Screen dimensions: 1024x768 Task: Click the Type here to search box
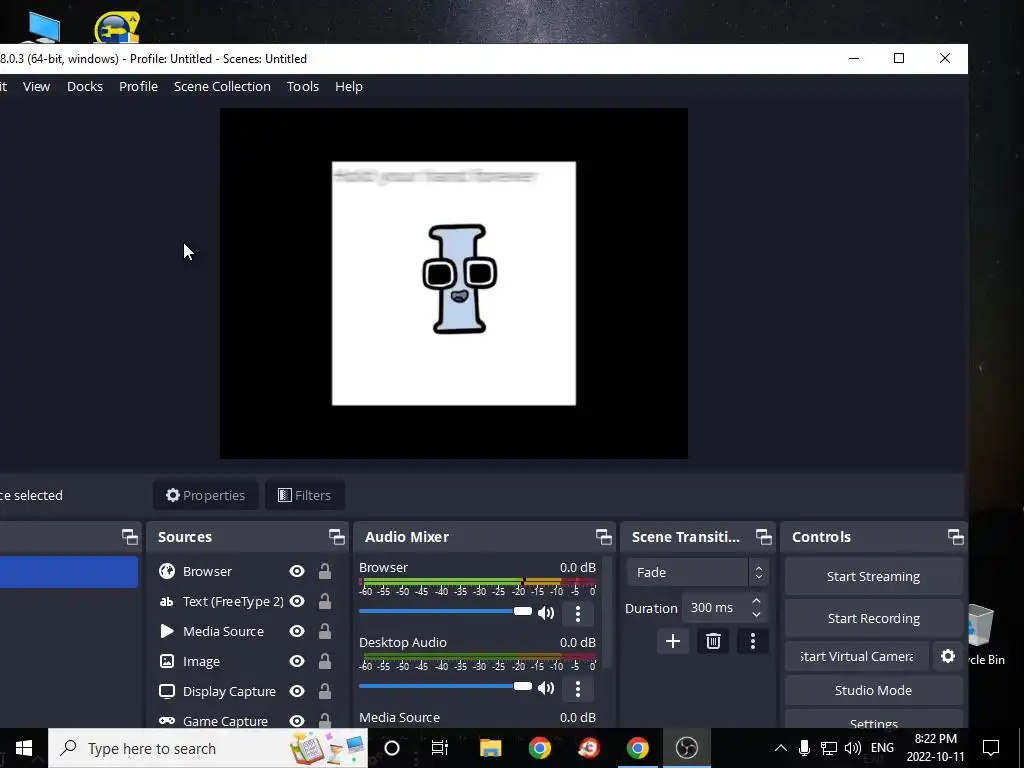208,748
